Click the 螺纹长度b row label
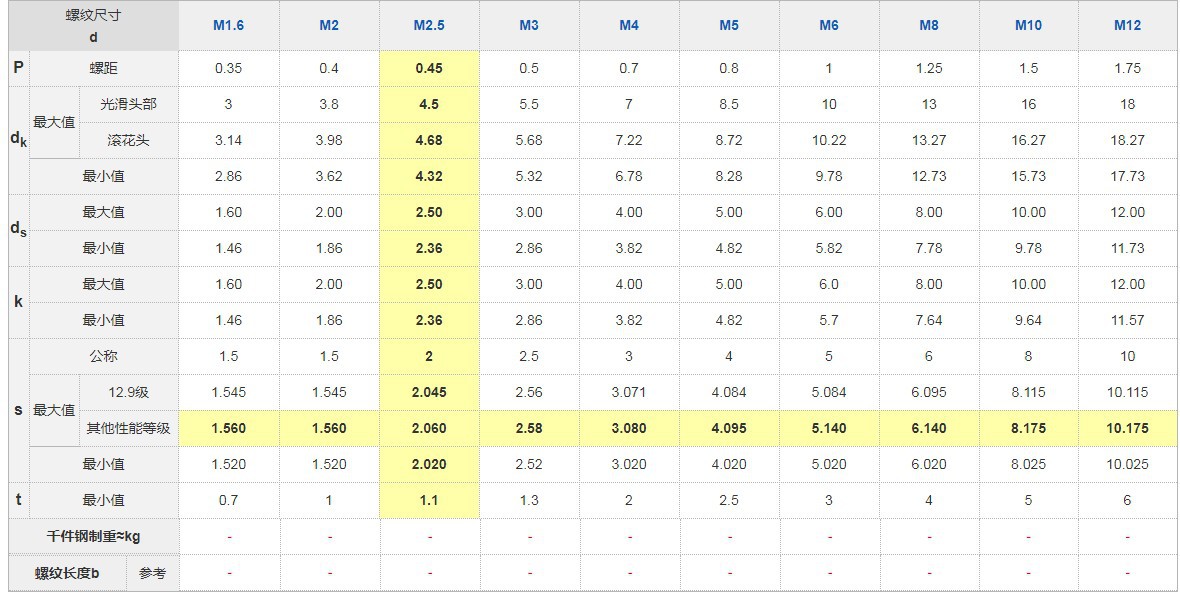1180x592 pixels. tap(67, 573)
